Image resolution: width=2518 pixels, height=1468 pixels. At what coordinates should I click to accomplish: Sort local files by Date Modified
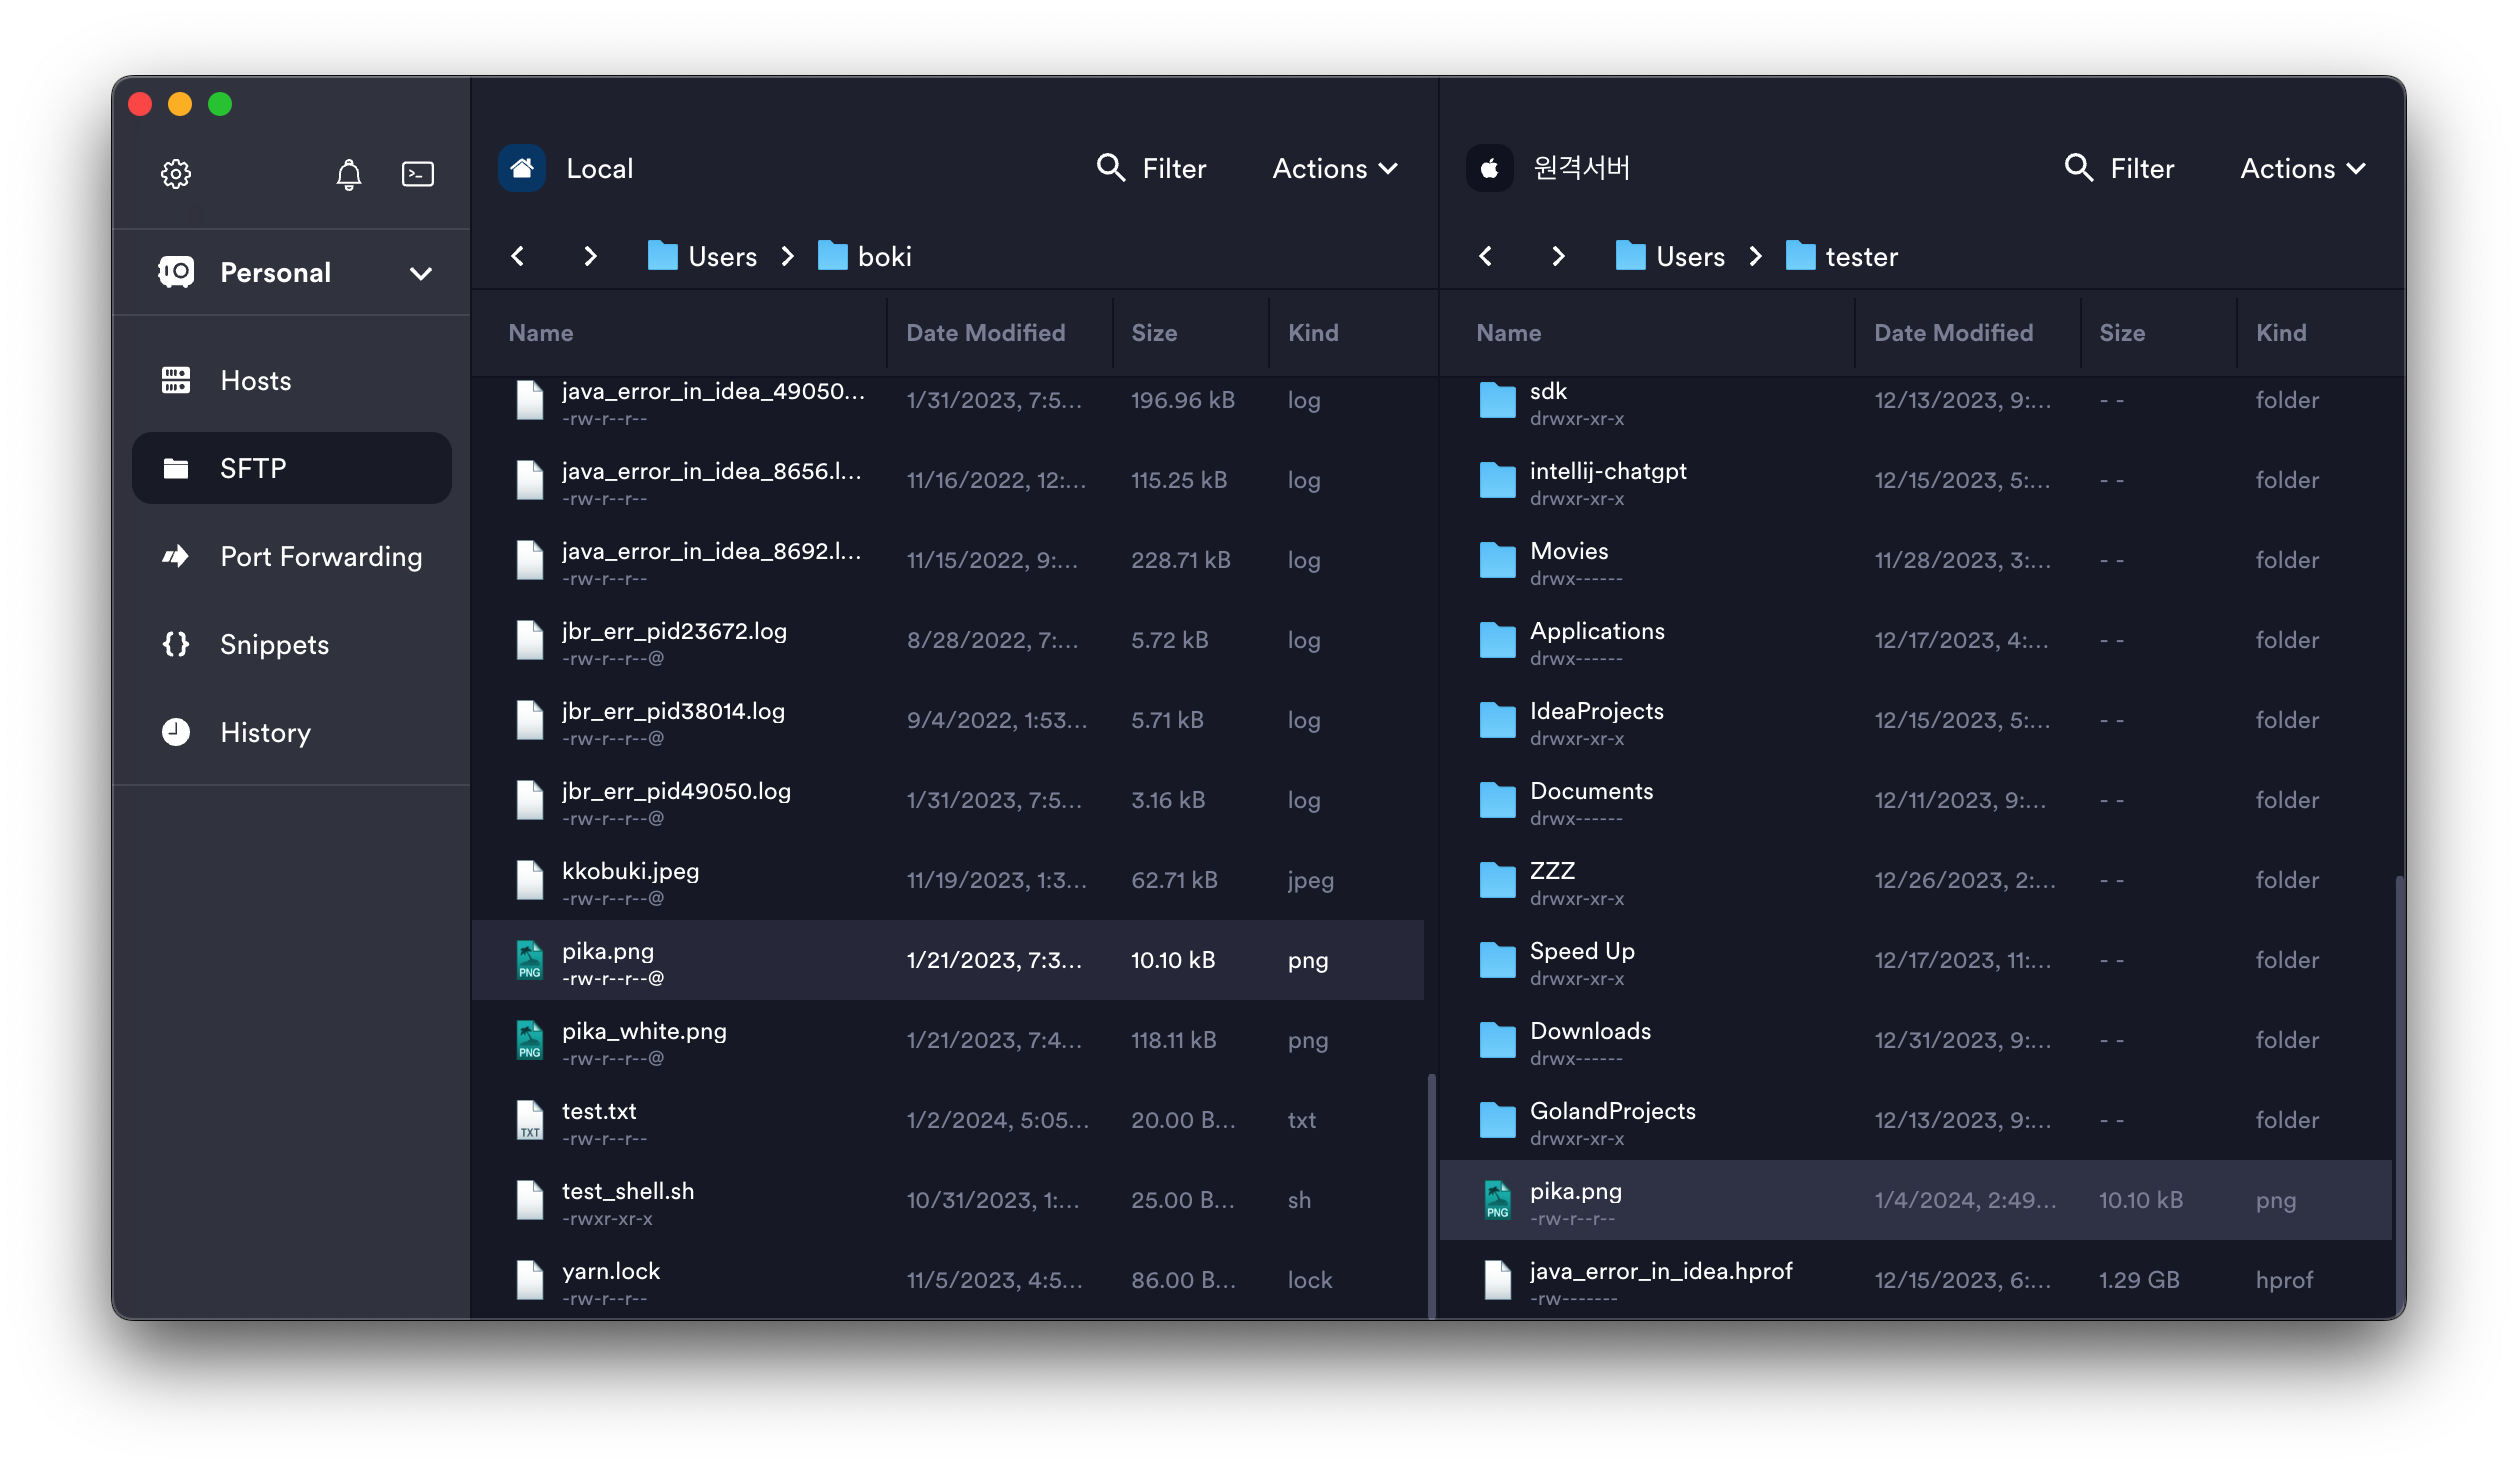coord(985,332)
